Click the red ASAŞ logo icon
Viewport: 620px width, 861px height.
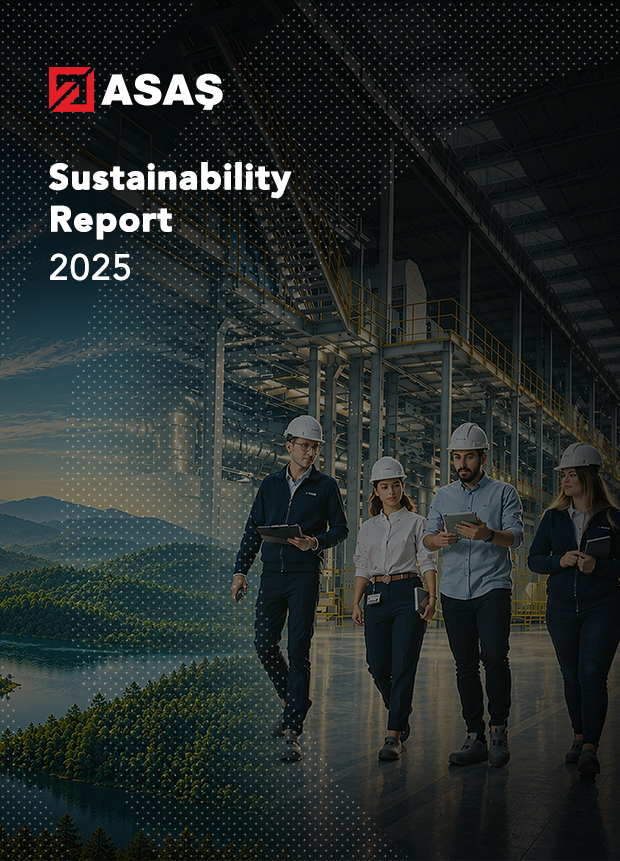point(71,90)
